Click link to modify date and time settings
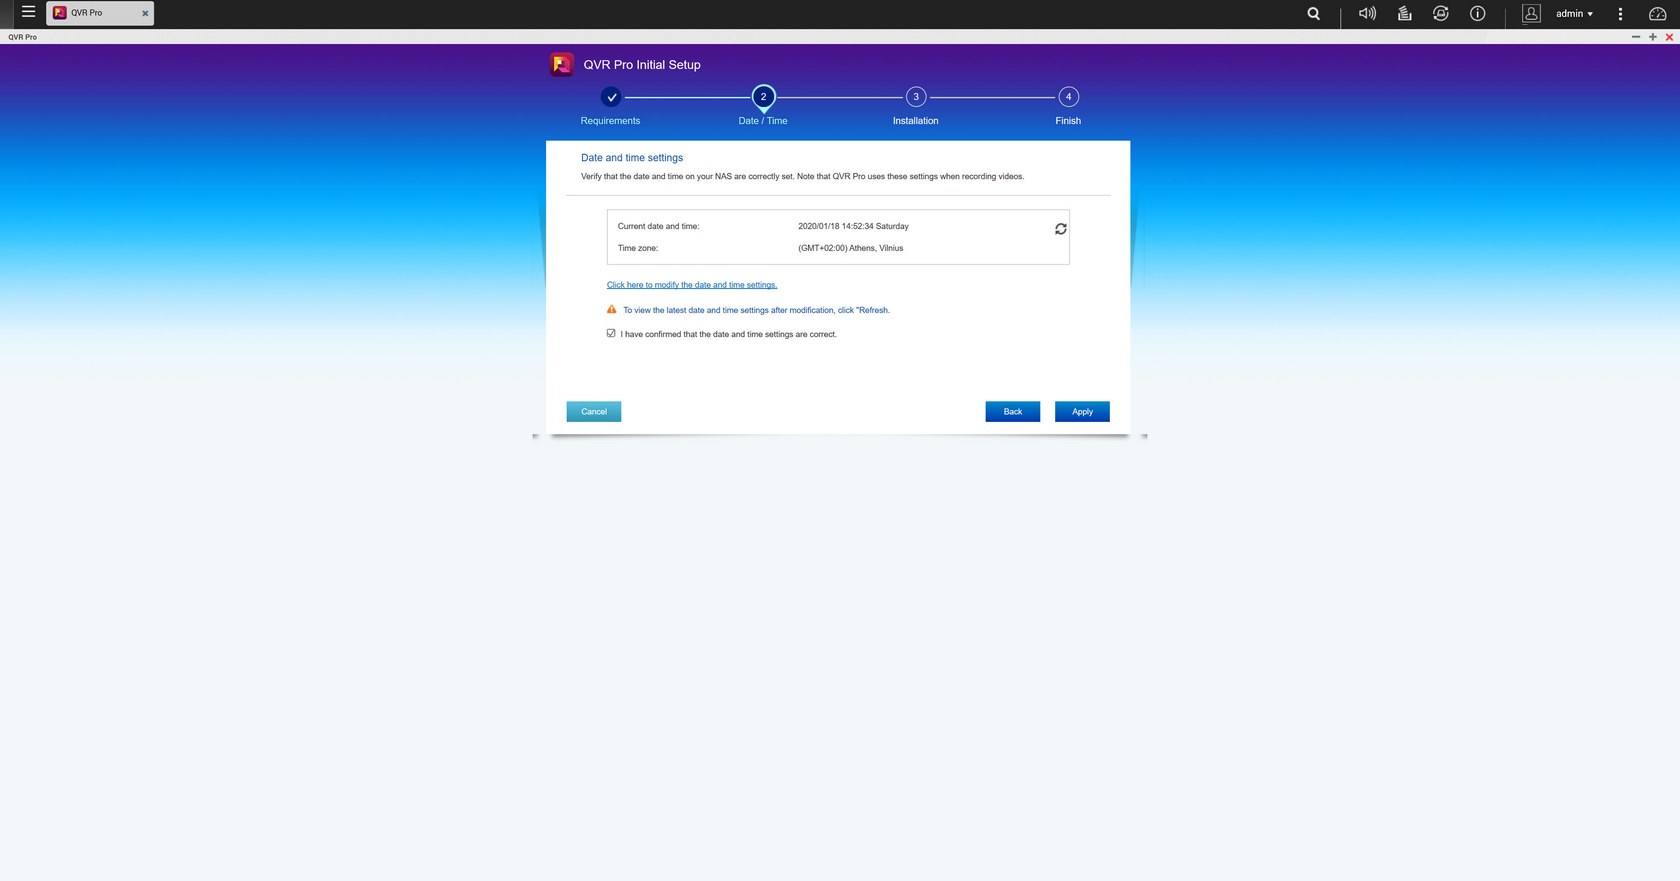Viewport: 1680px width, 881px height. tap(692, 285)
